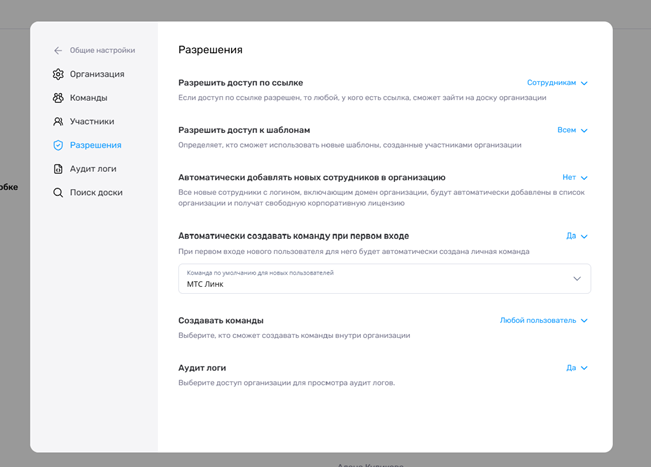Click the gear icon for Организация

(58, 74)
